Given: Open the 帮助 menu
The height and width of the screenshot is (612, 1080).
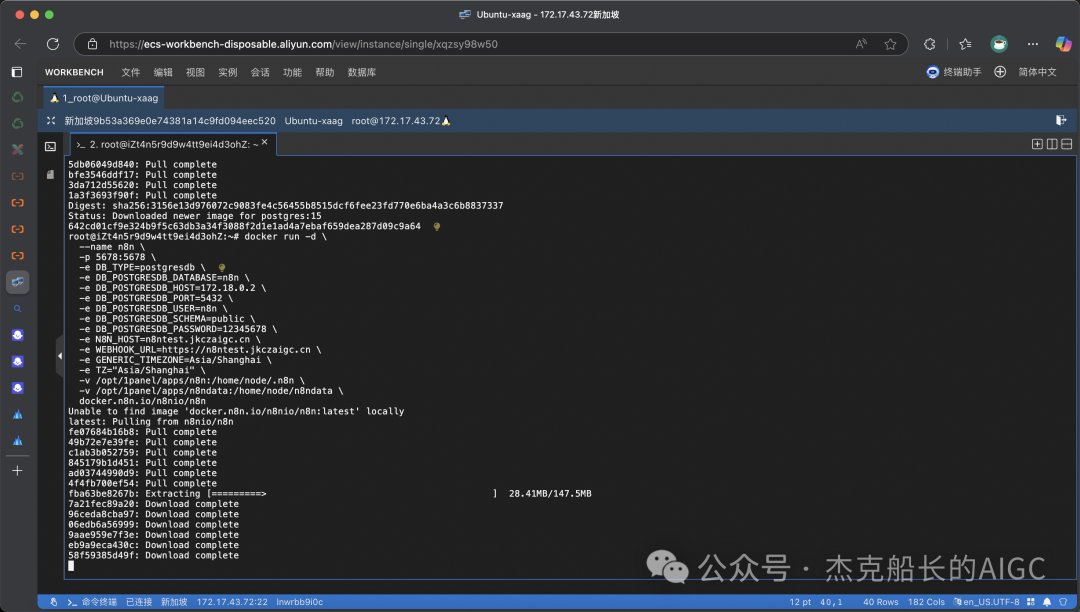Looking at the screenshot, I should pyautogui.click(x=325, y=72).
